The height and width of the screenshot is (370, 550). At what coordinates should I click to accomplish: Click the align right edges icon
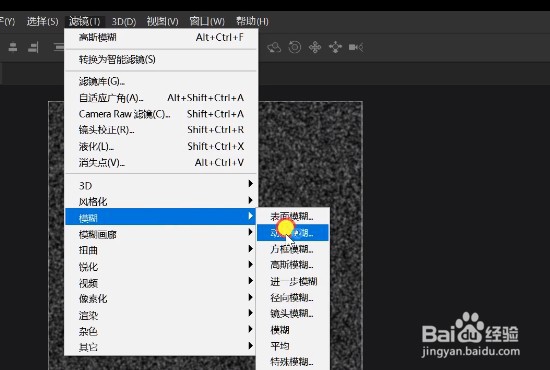[x=33, y=47]
